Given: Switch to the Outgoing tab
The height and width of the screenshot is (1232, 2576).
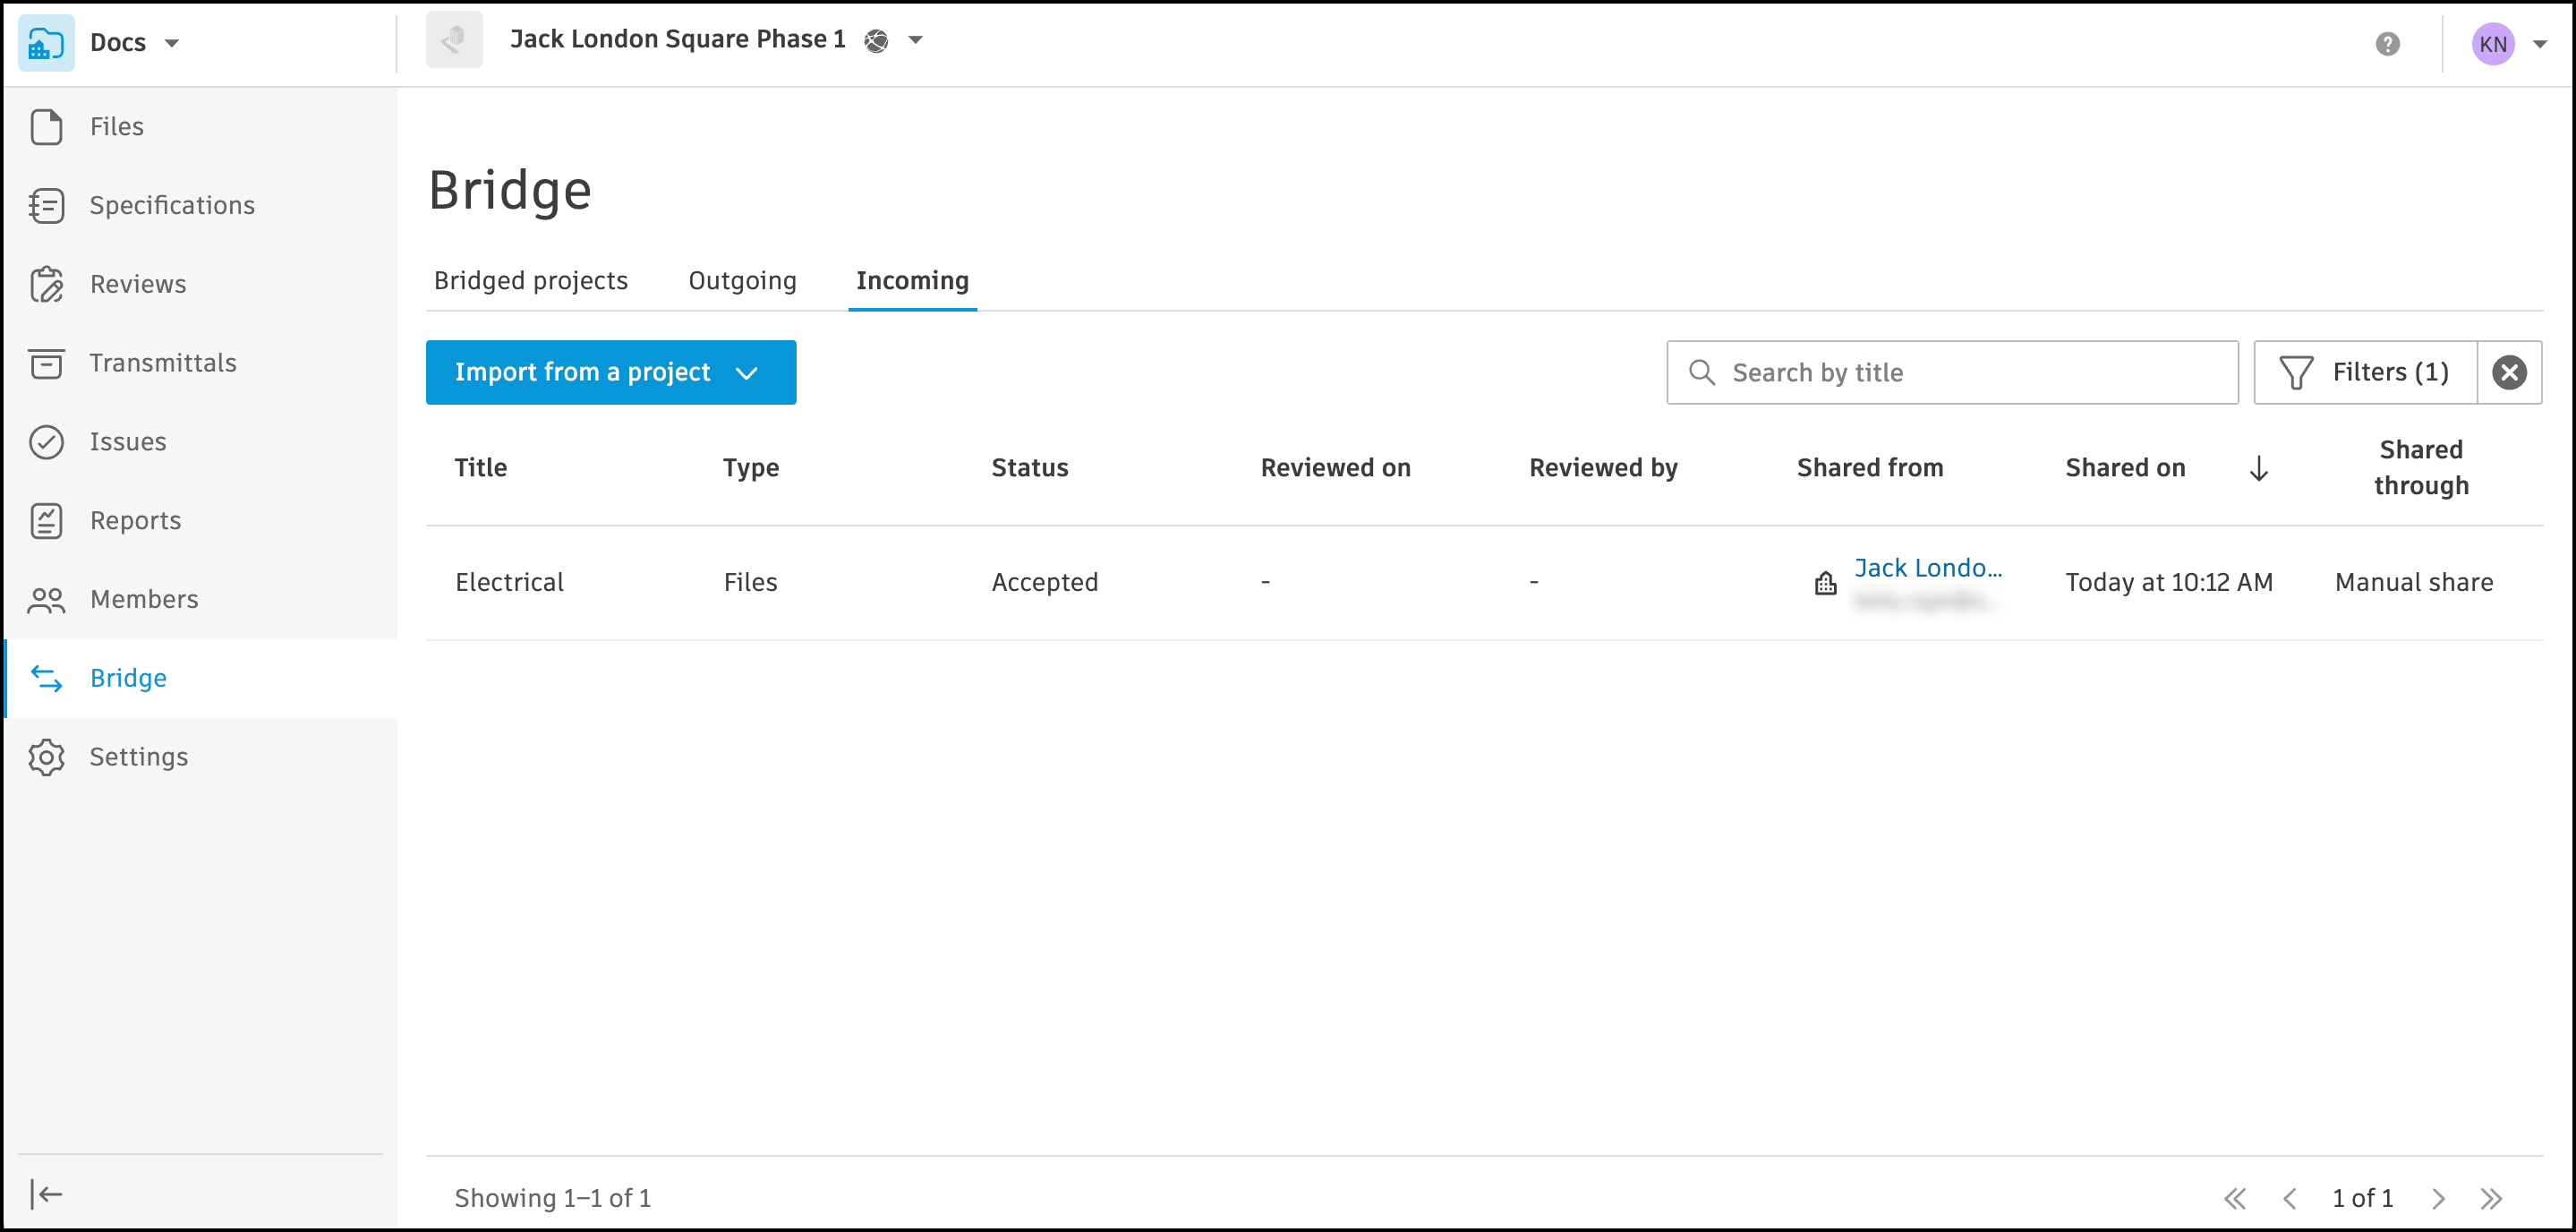Looking at the screenshot, I should click(742, 281).
